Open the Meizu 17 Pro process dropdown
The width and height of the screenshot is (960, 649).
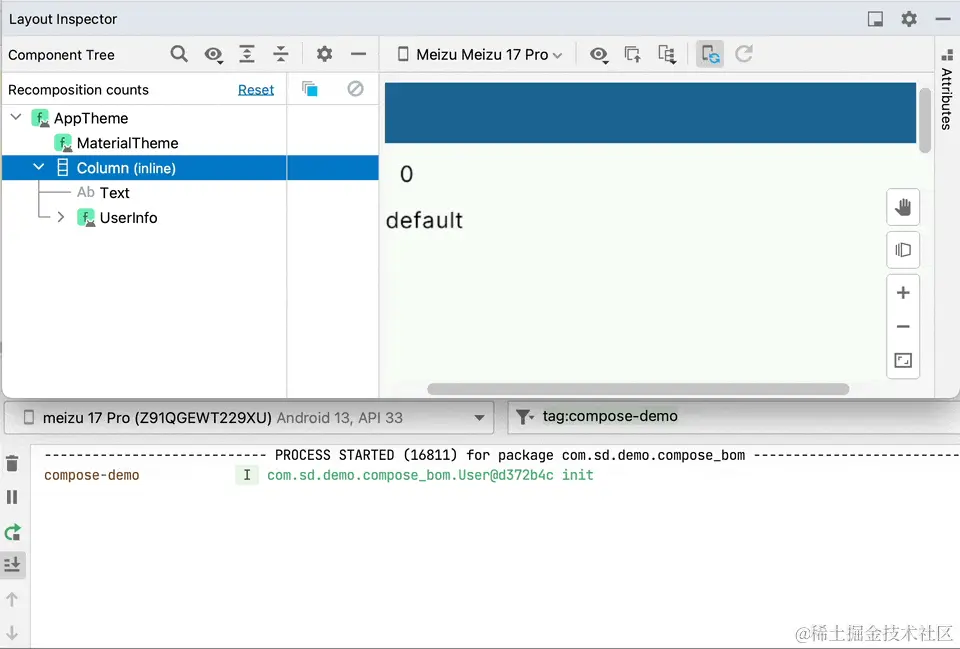[x=479, y=54]
